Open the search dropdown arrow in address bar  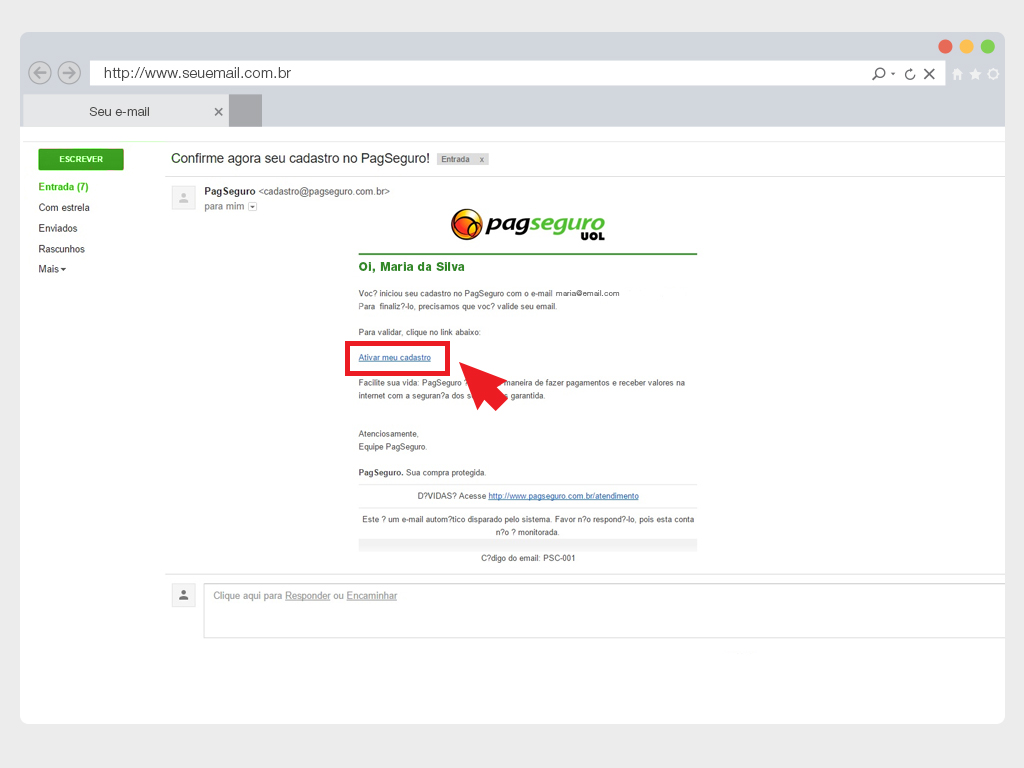(893, 74)
